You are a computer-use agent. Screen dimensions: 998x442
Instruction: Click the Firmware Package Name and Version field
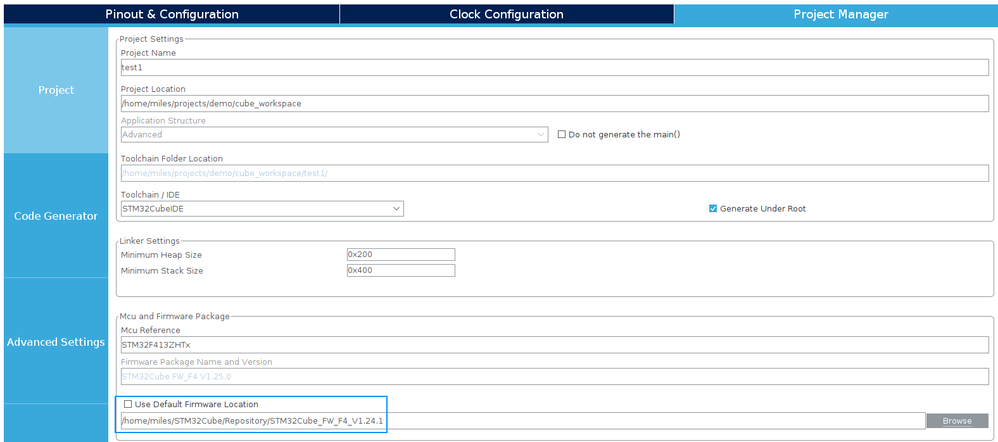(x=554, y=376)
